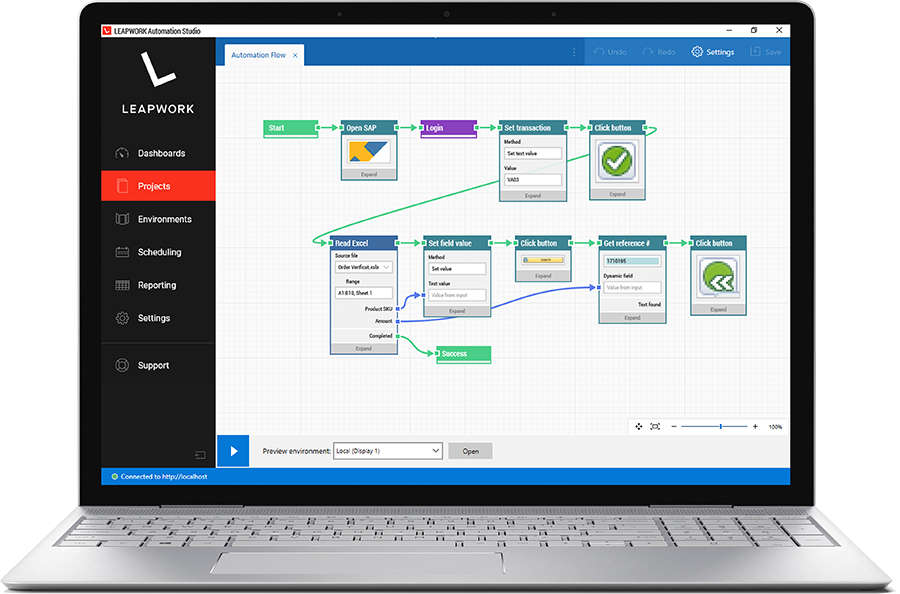This screenshot has width=900, height=594.
Task: Go to the Environments section
Action: pyautogui.click(x=164, y=219)
